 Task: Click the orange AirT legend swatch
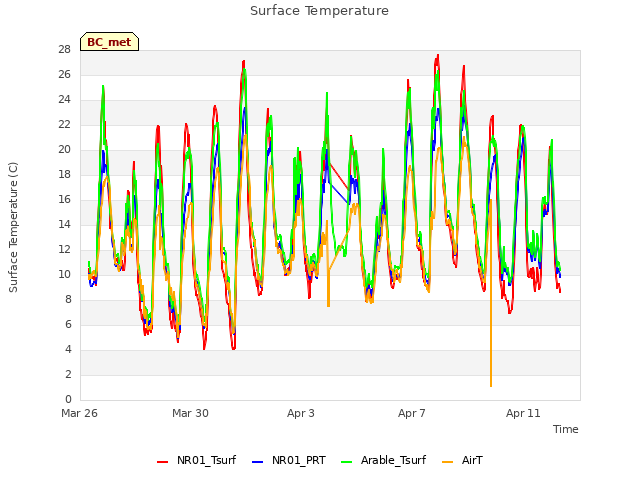(x=448, y=462)
